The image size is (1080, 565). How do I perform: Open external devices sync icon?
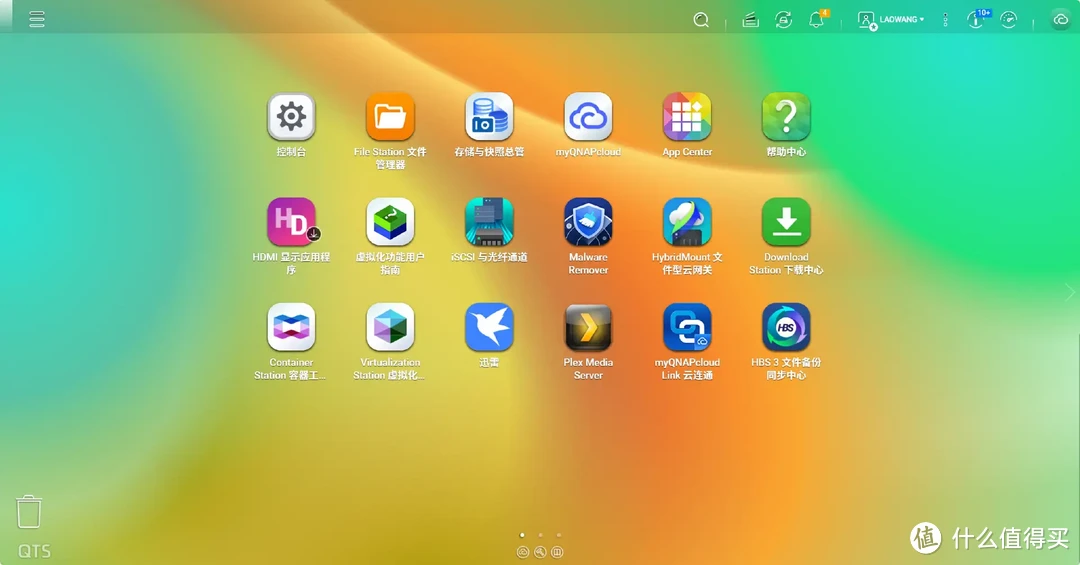coord(783,20)
